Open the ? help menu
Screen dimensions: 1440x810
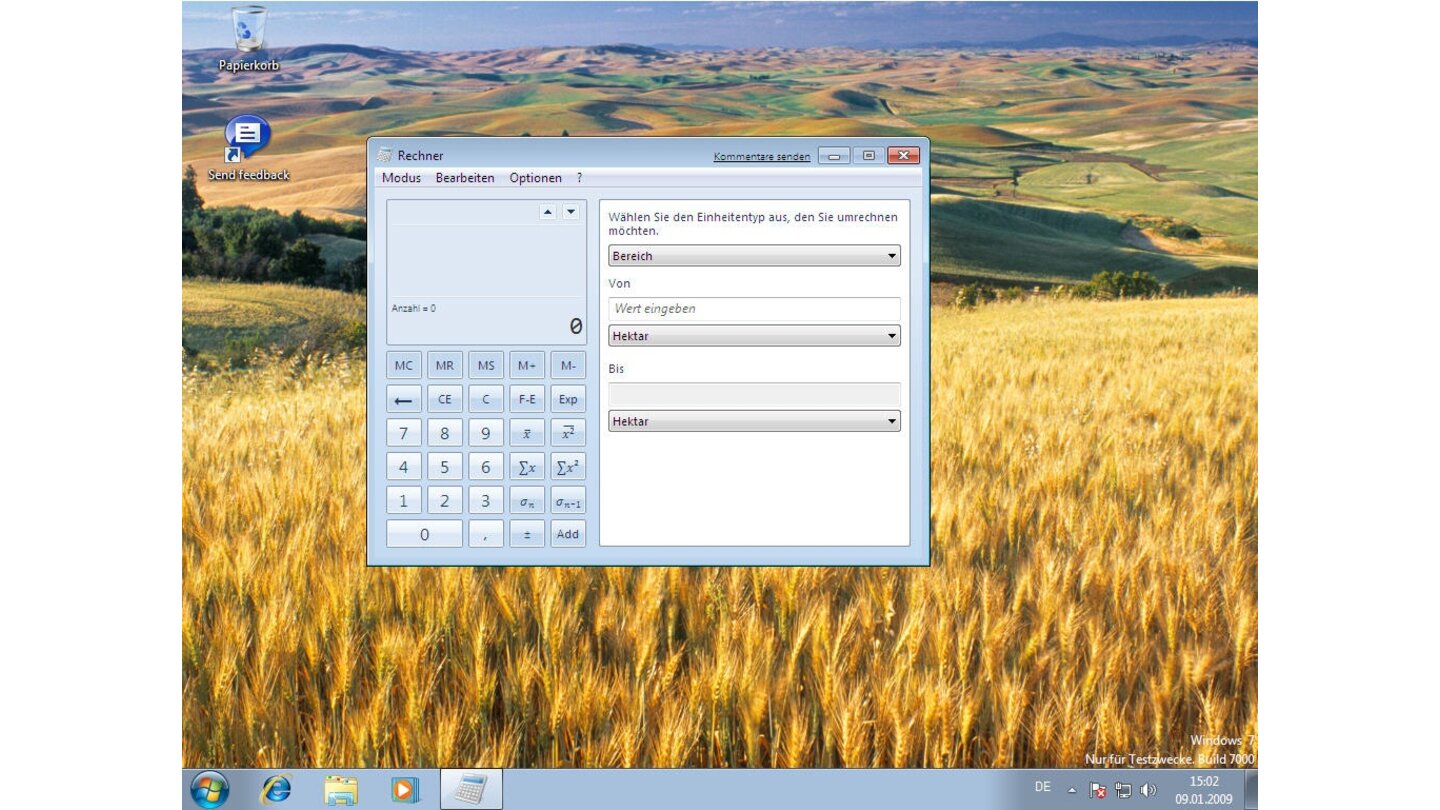[579, 178]
